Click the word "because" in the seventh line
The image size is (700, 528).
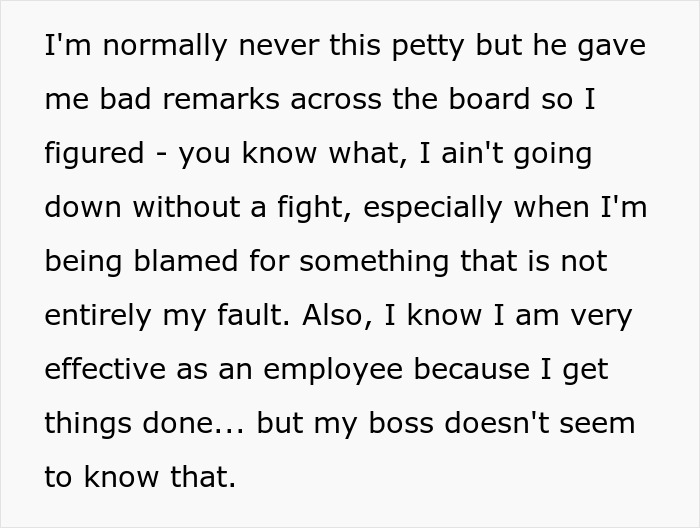tap(472, 369)
